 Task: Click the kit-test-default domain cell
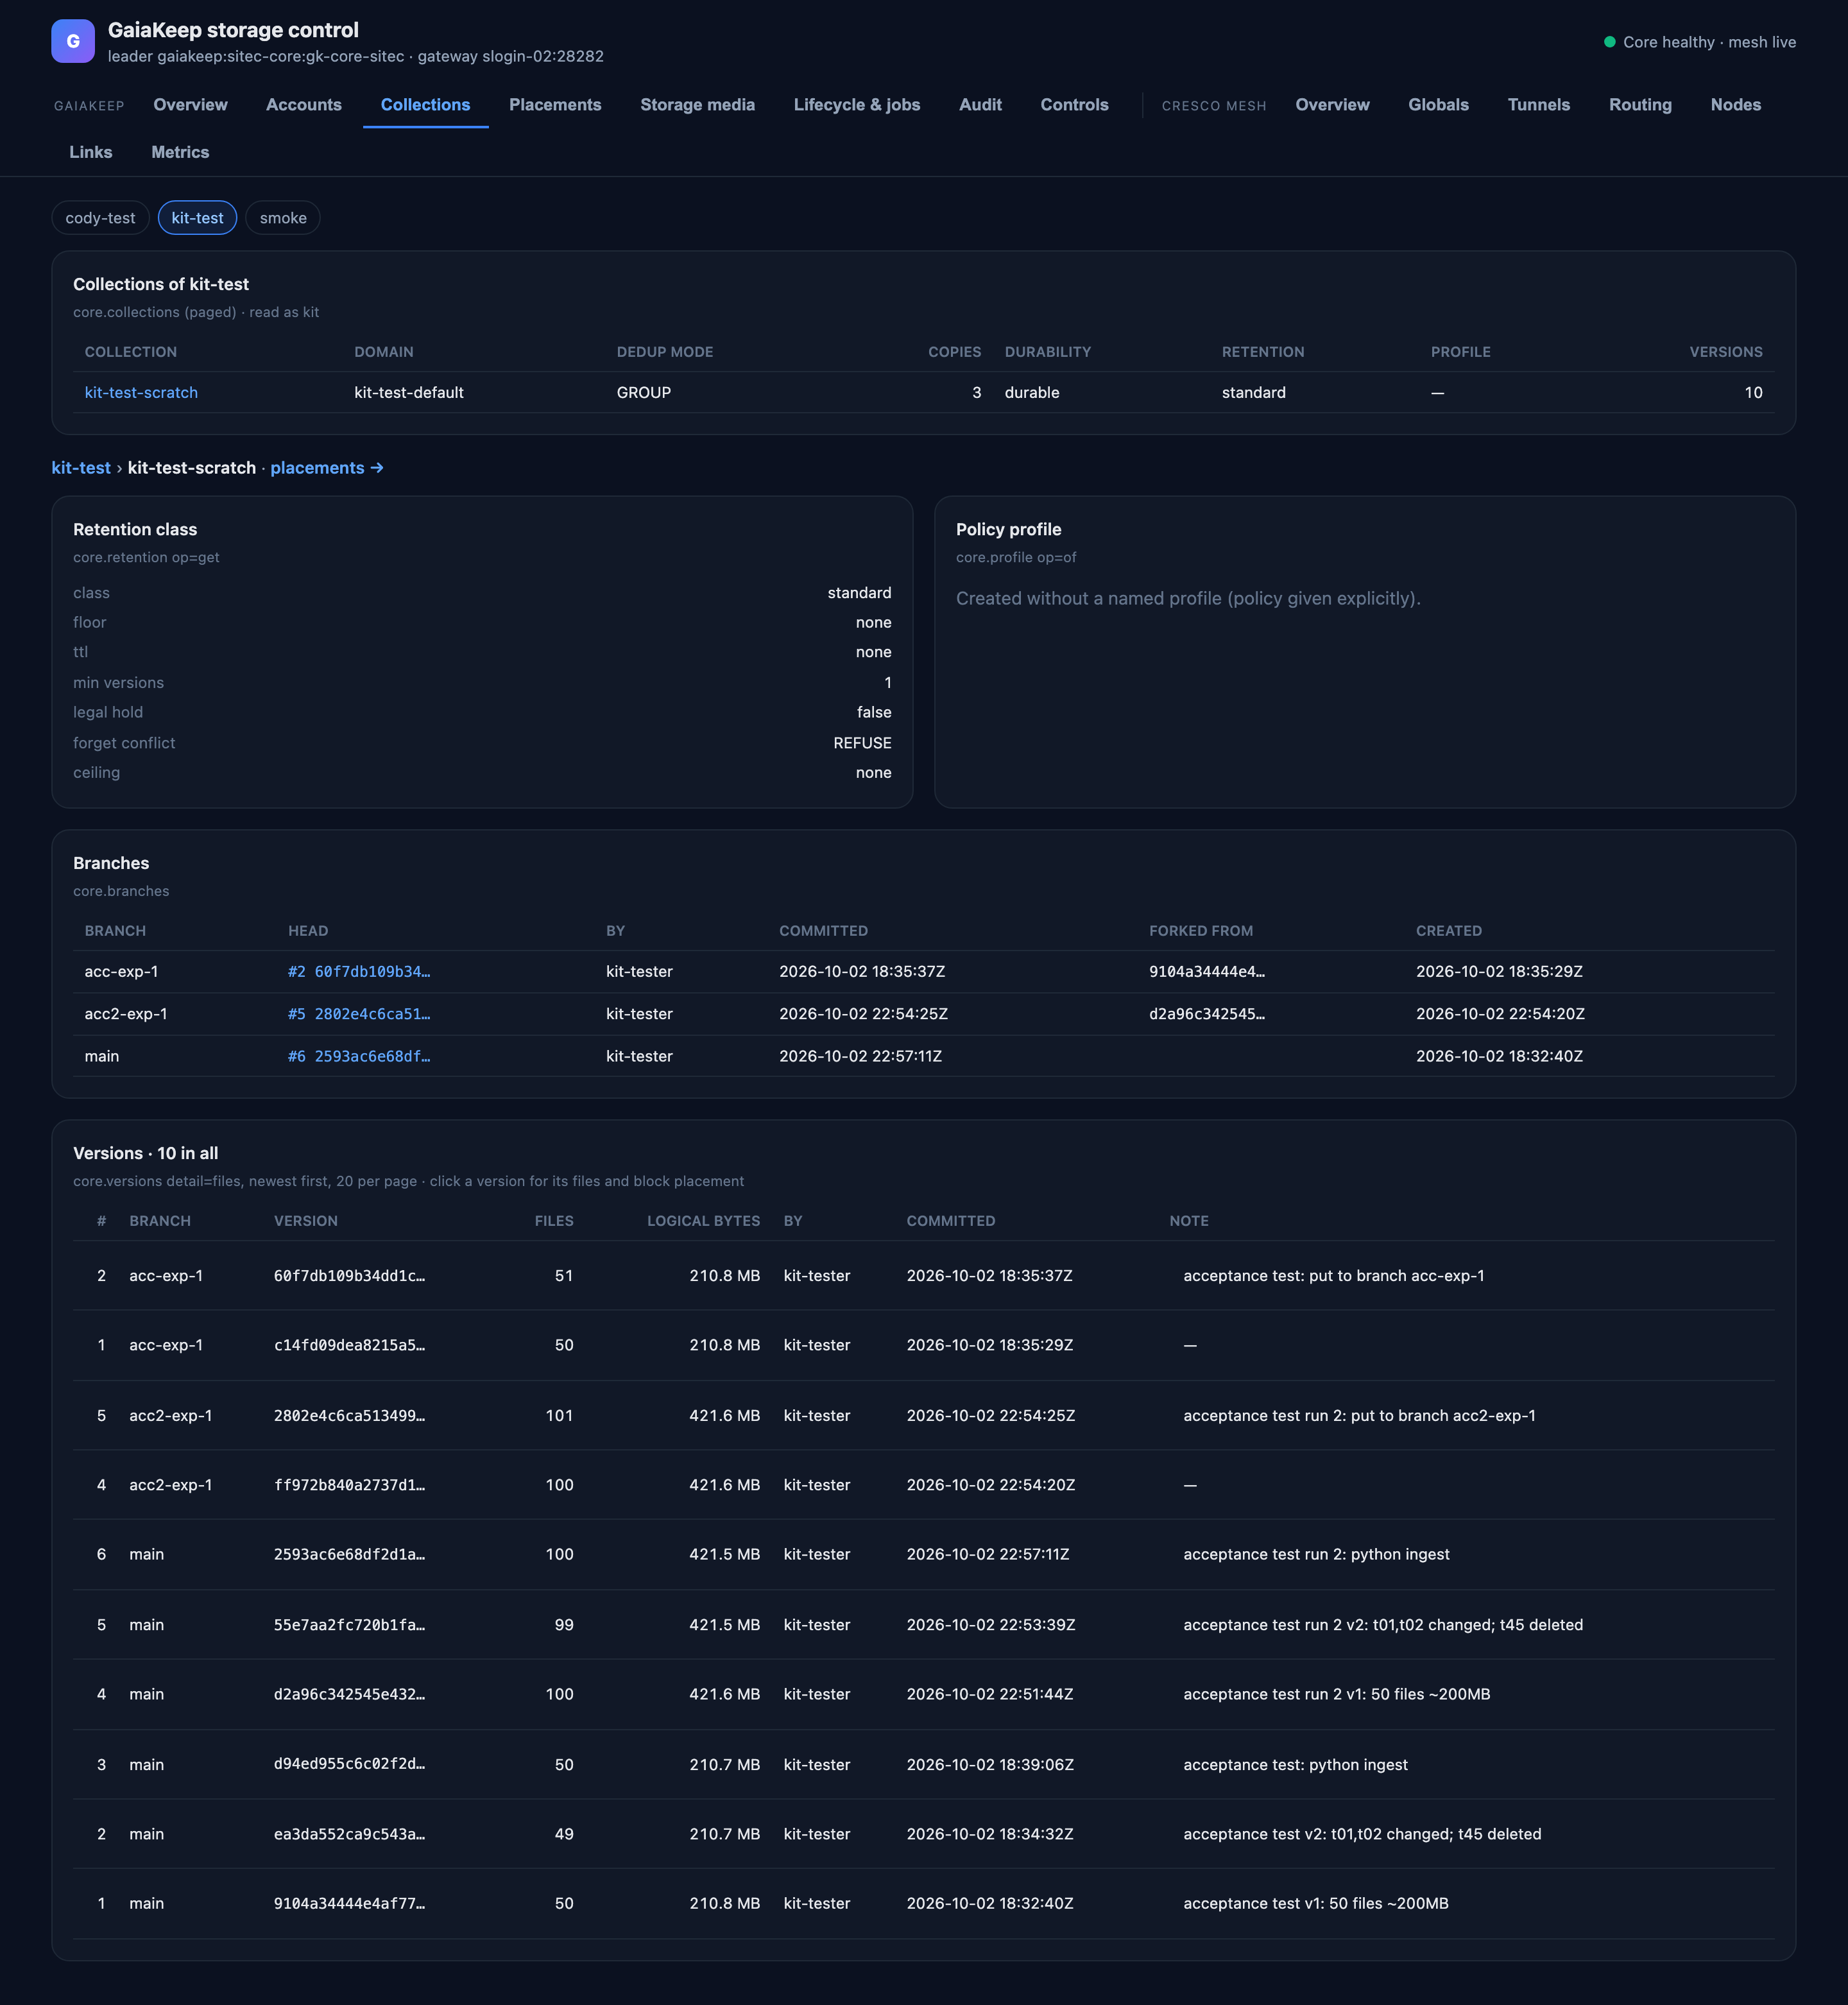coord(408,393)
